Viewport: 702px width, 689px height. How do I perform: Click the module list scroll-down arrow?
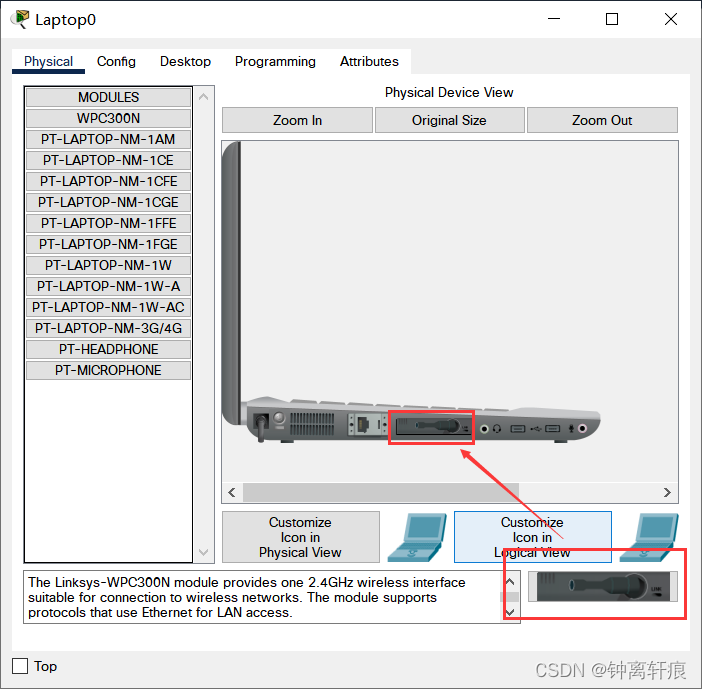(203, 552)
